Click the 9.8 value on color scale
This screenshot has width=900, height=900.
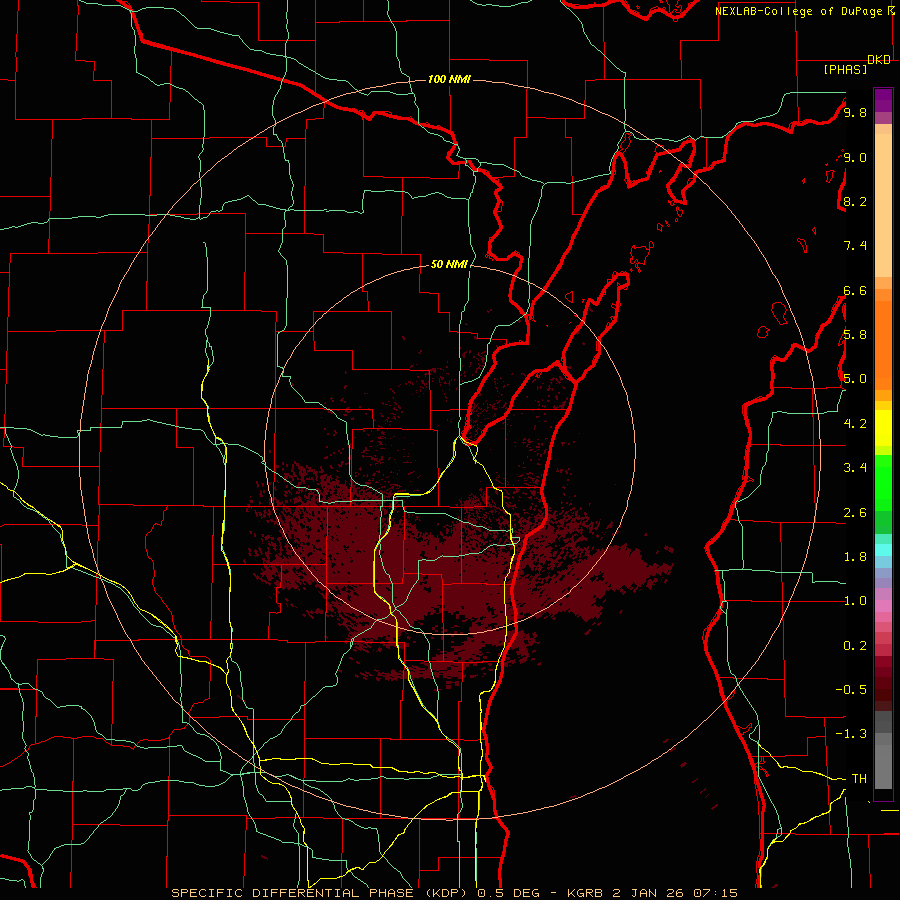coord(855,113)
